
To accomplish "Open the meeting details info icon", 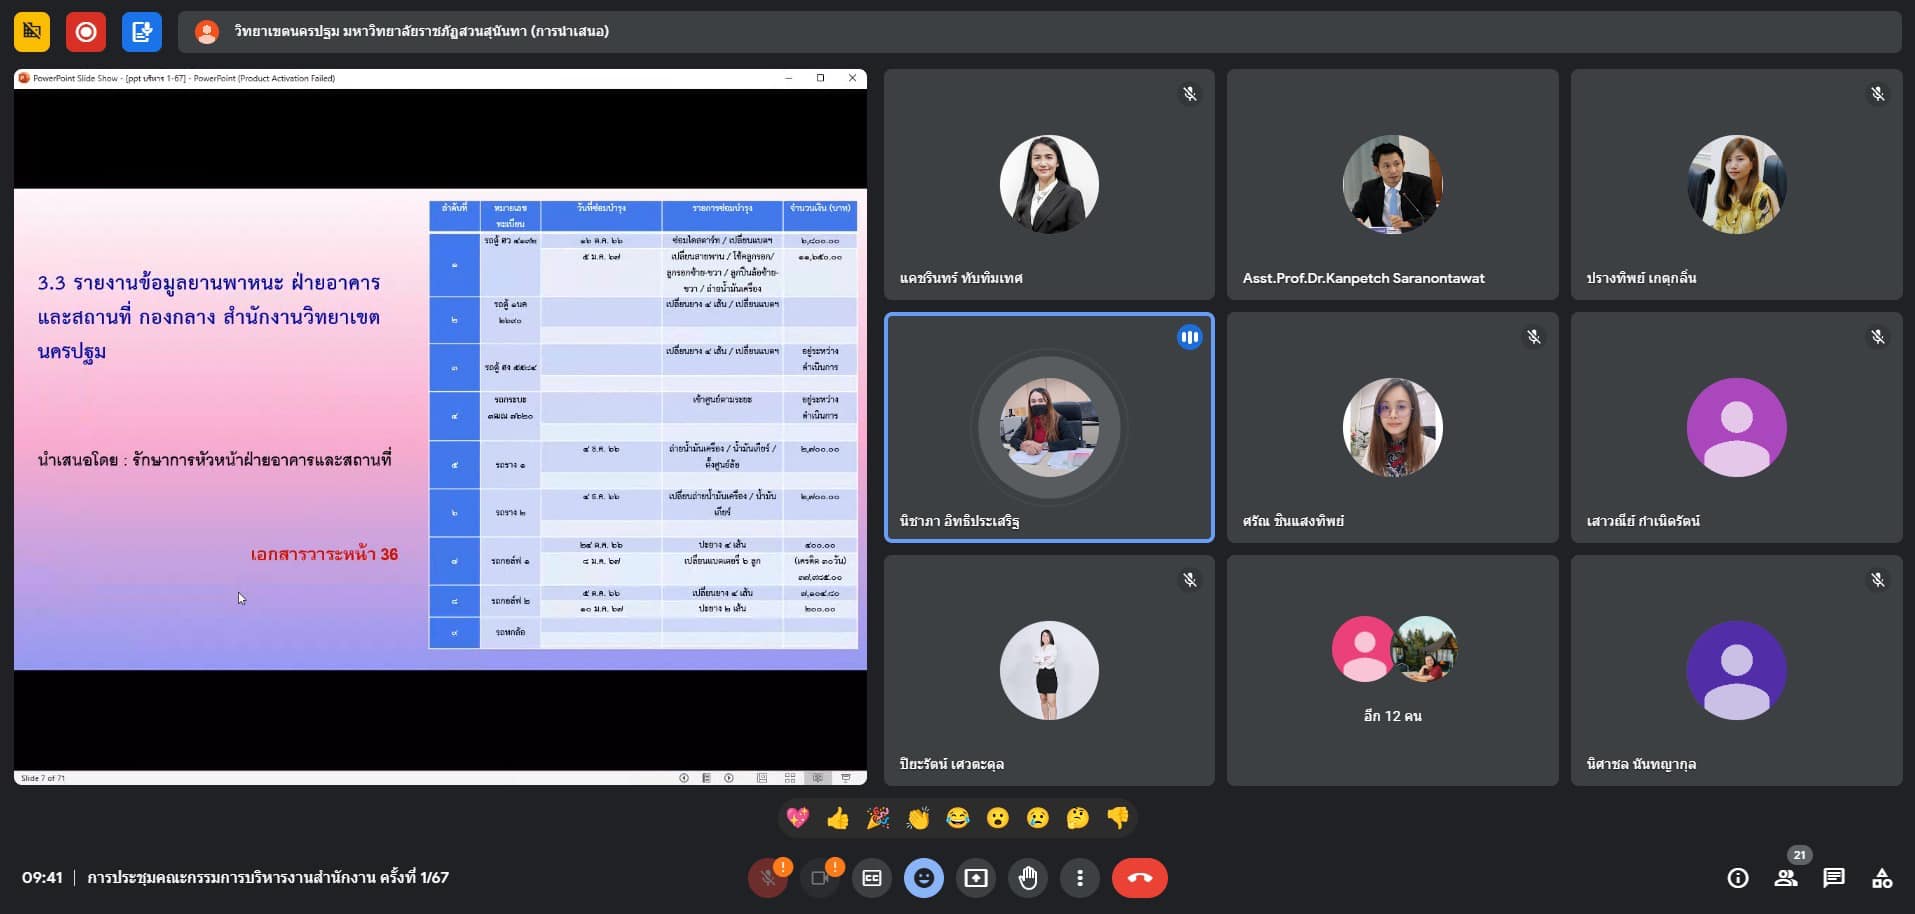I will [x=1738, y=878].
